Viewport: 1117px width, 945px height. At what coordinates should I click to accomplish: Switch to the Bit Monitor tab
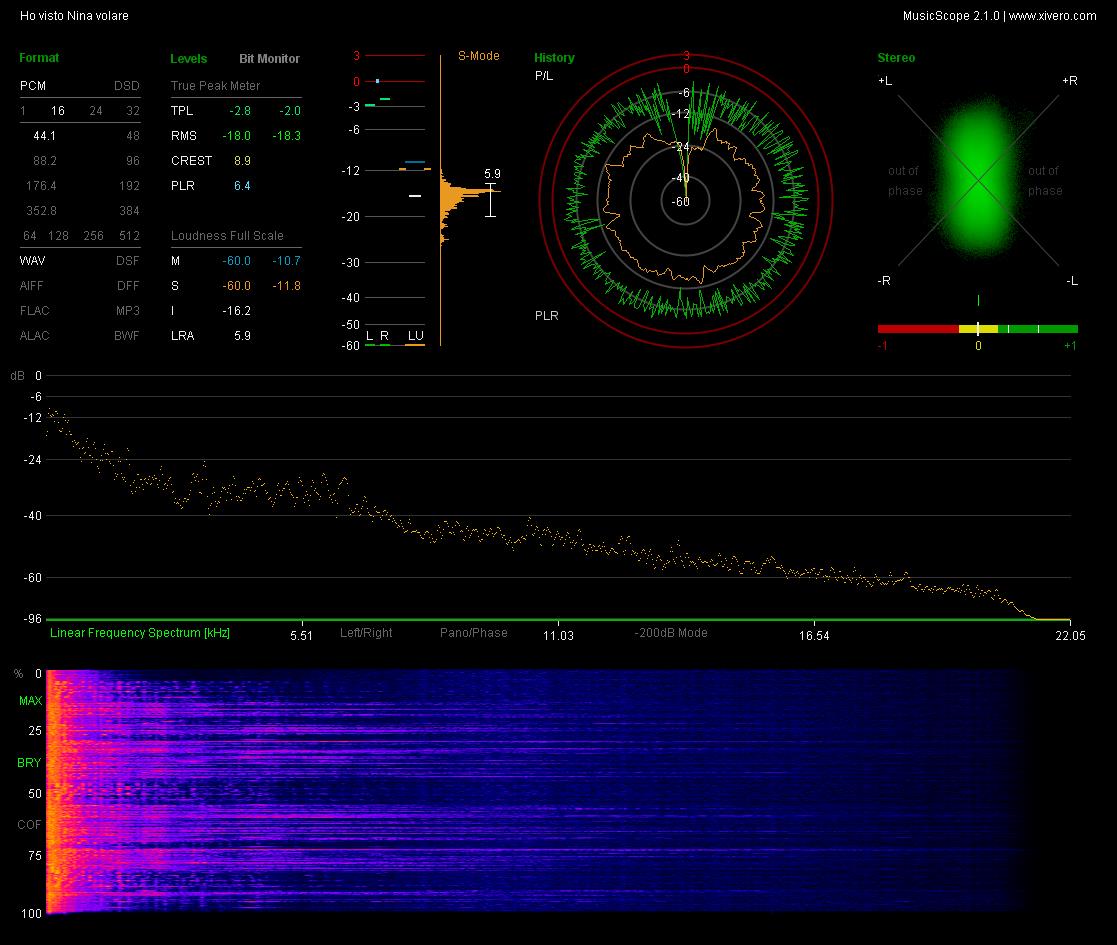(269, 58)
